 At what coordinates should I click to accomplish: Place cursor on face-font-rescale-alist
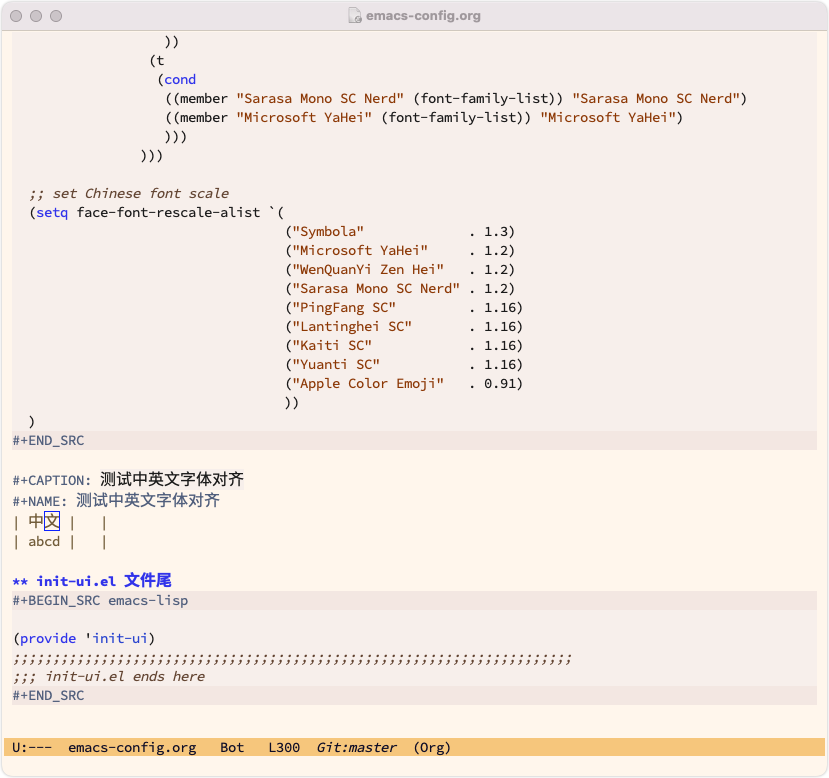pos(168,212)
